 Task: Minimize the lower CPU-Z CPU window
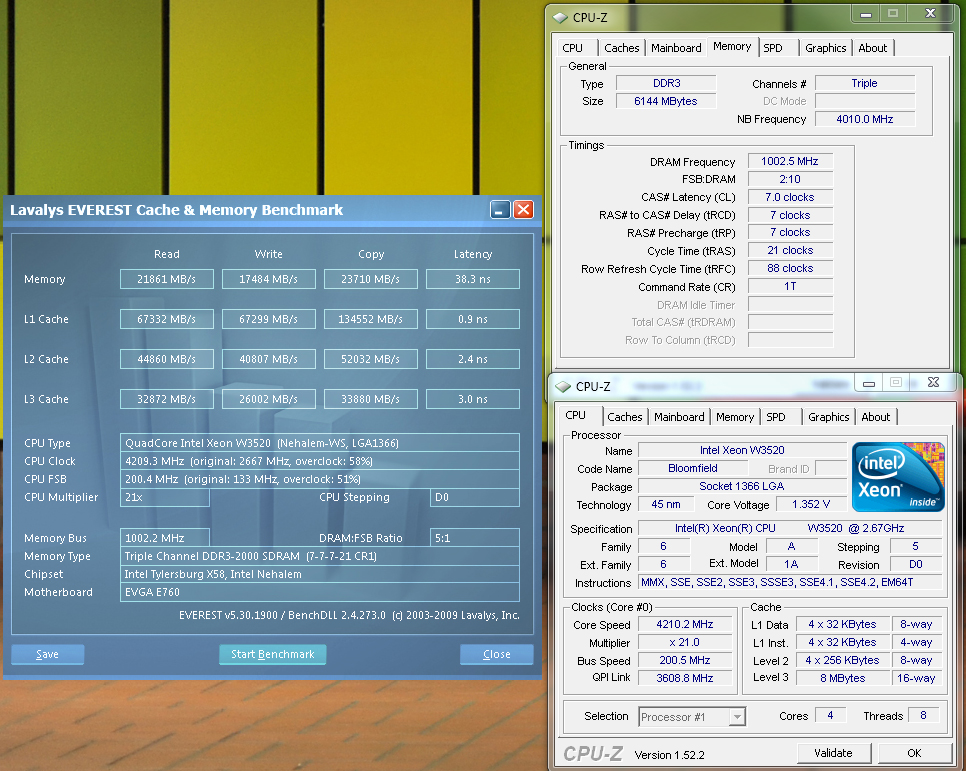tap(869, 383)
